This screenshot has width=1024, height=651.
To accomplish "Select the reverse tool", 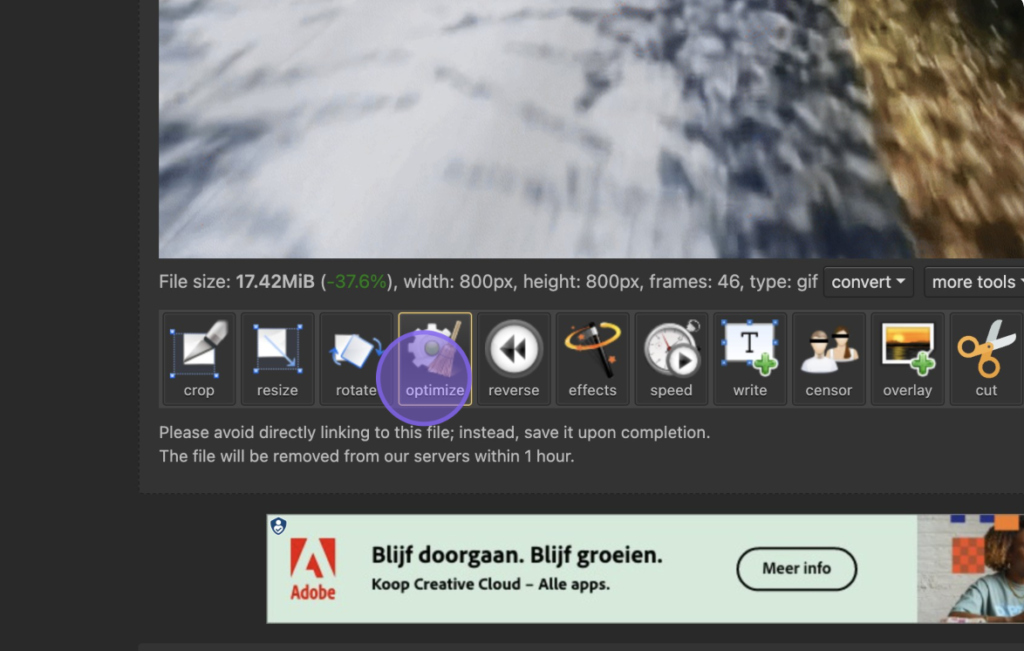I will pyautogui.click(x=514, y=358).
